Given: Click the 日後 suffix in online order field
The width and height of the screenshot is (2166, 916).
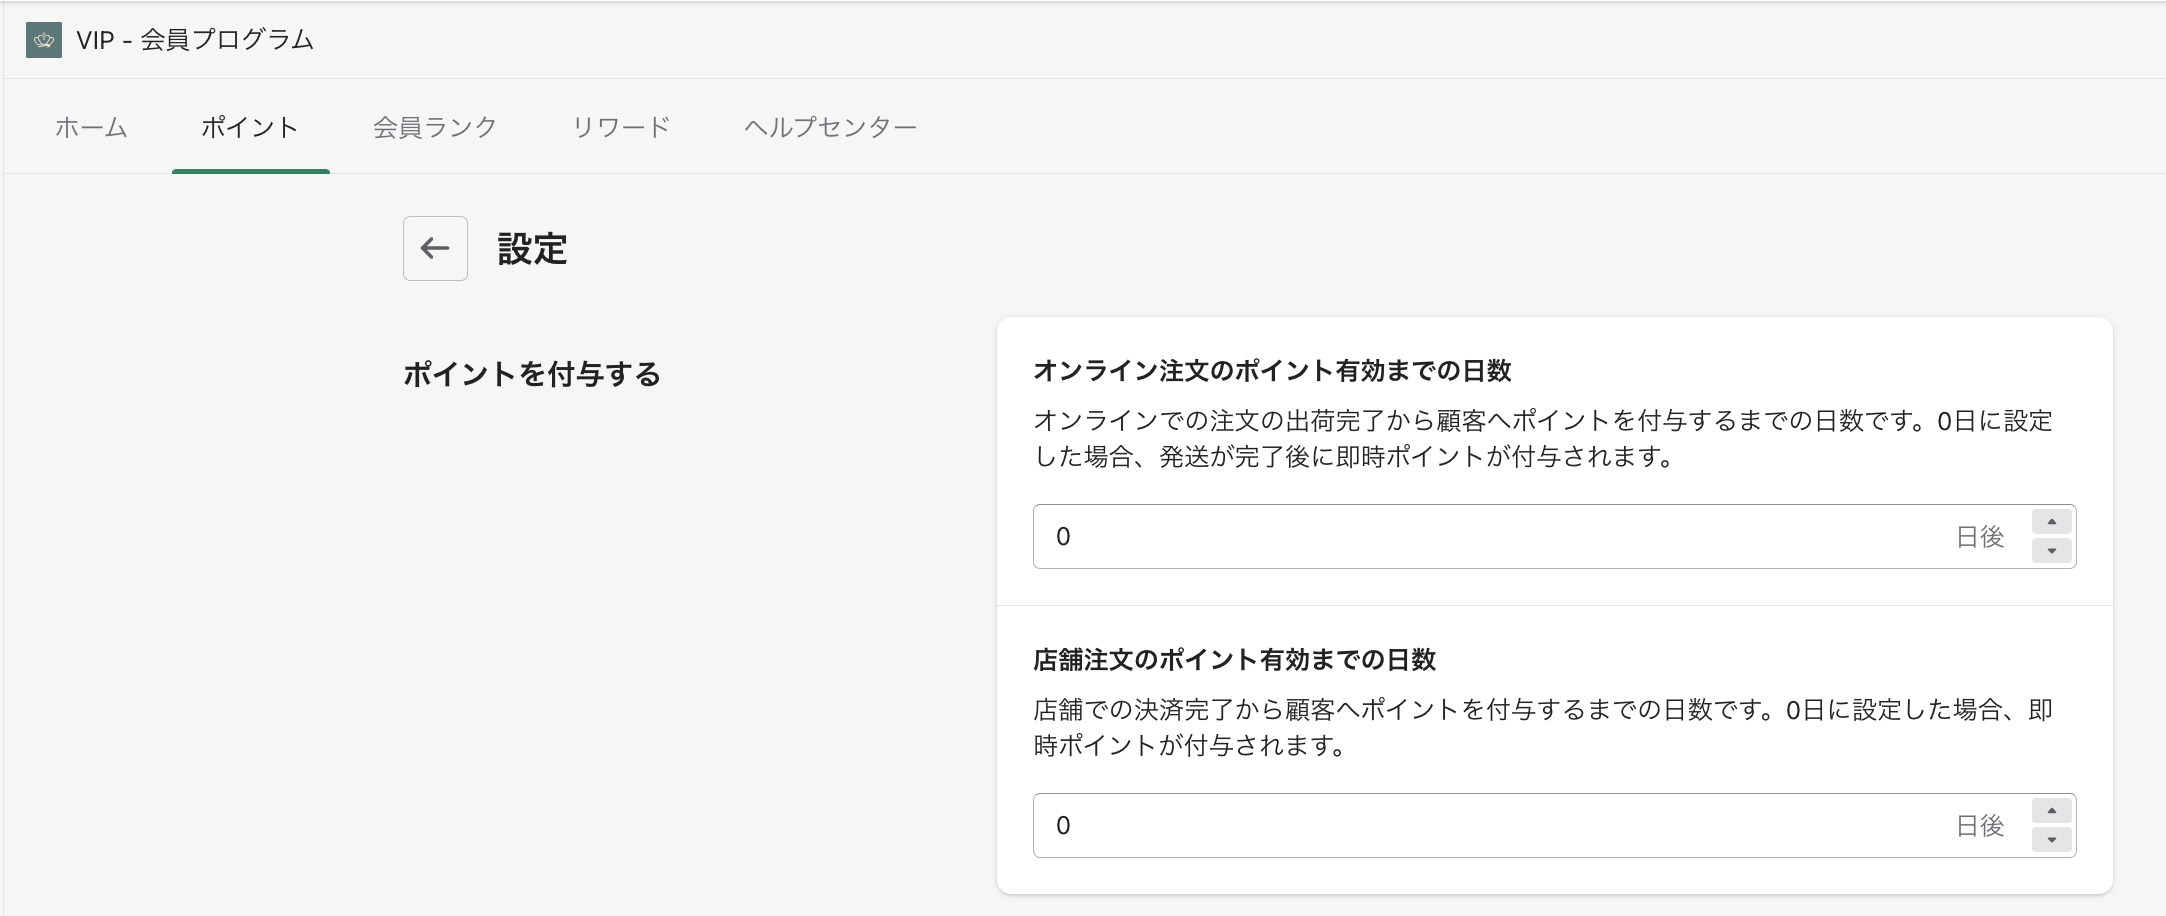Looking at the screenshot, I should pyautogui.click(x=1980, y=537).
